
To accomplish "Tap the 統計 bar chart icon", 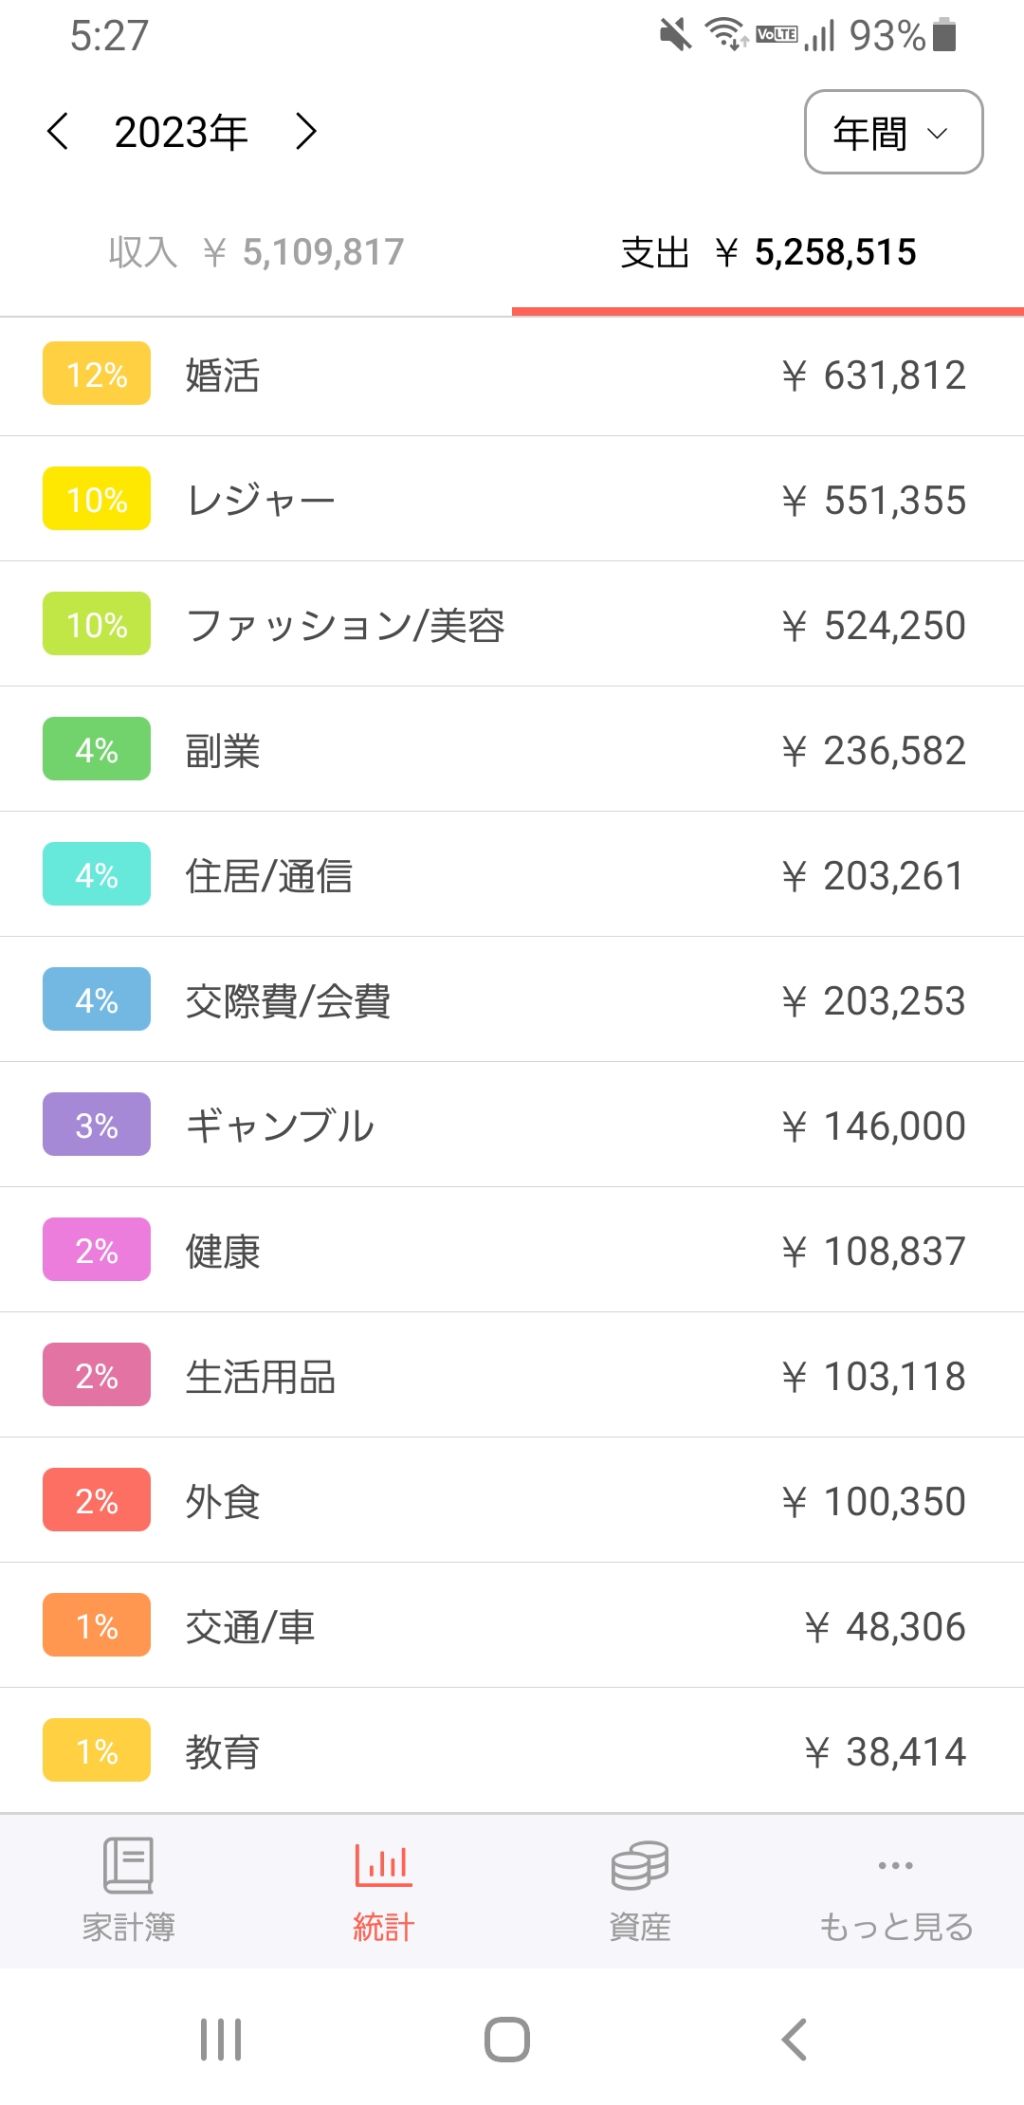I will pyautogui.click(x=383, y=1865).
